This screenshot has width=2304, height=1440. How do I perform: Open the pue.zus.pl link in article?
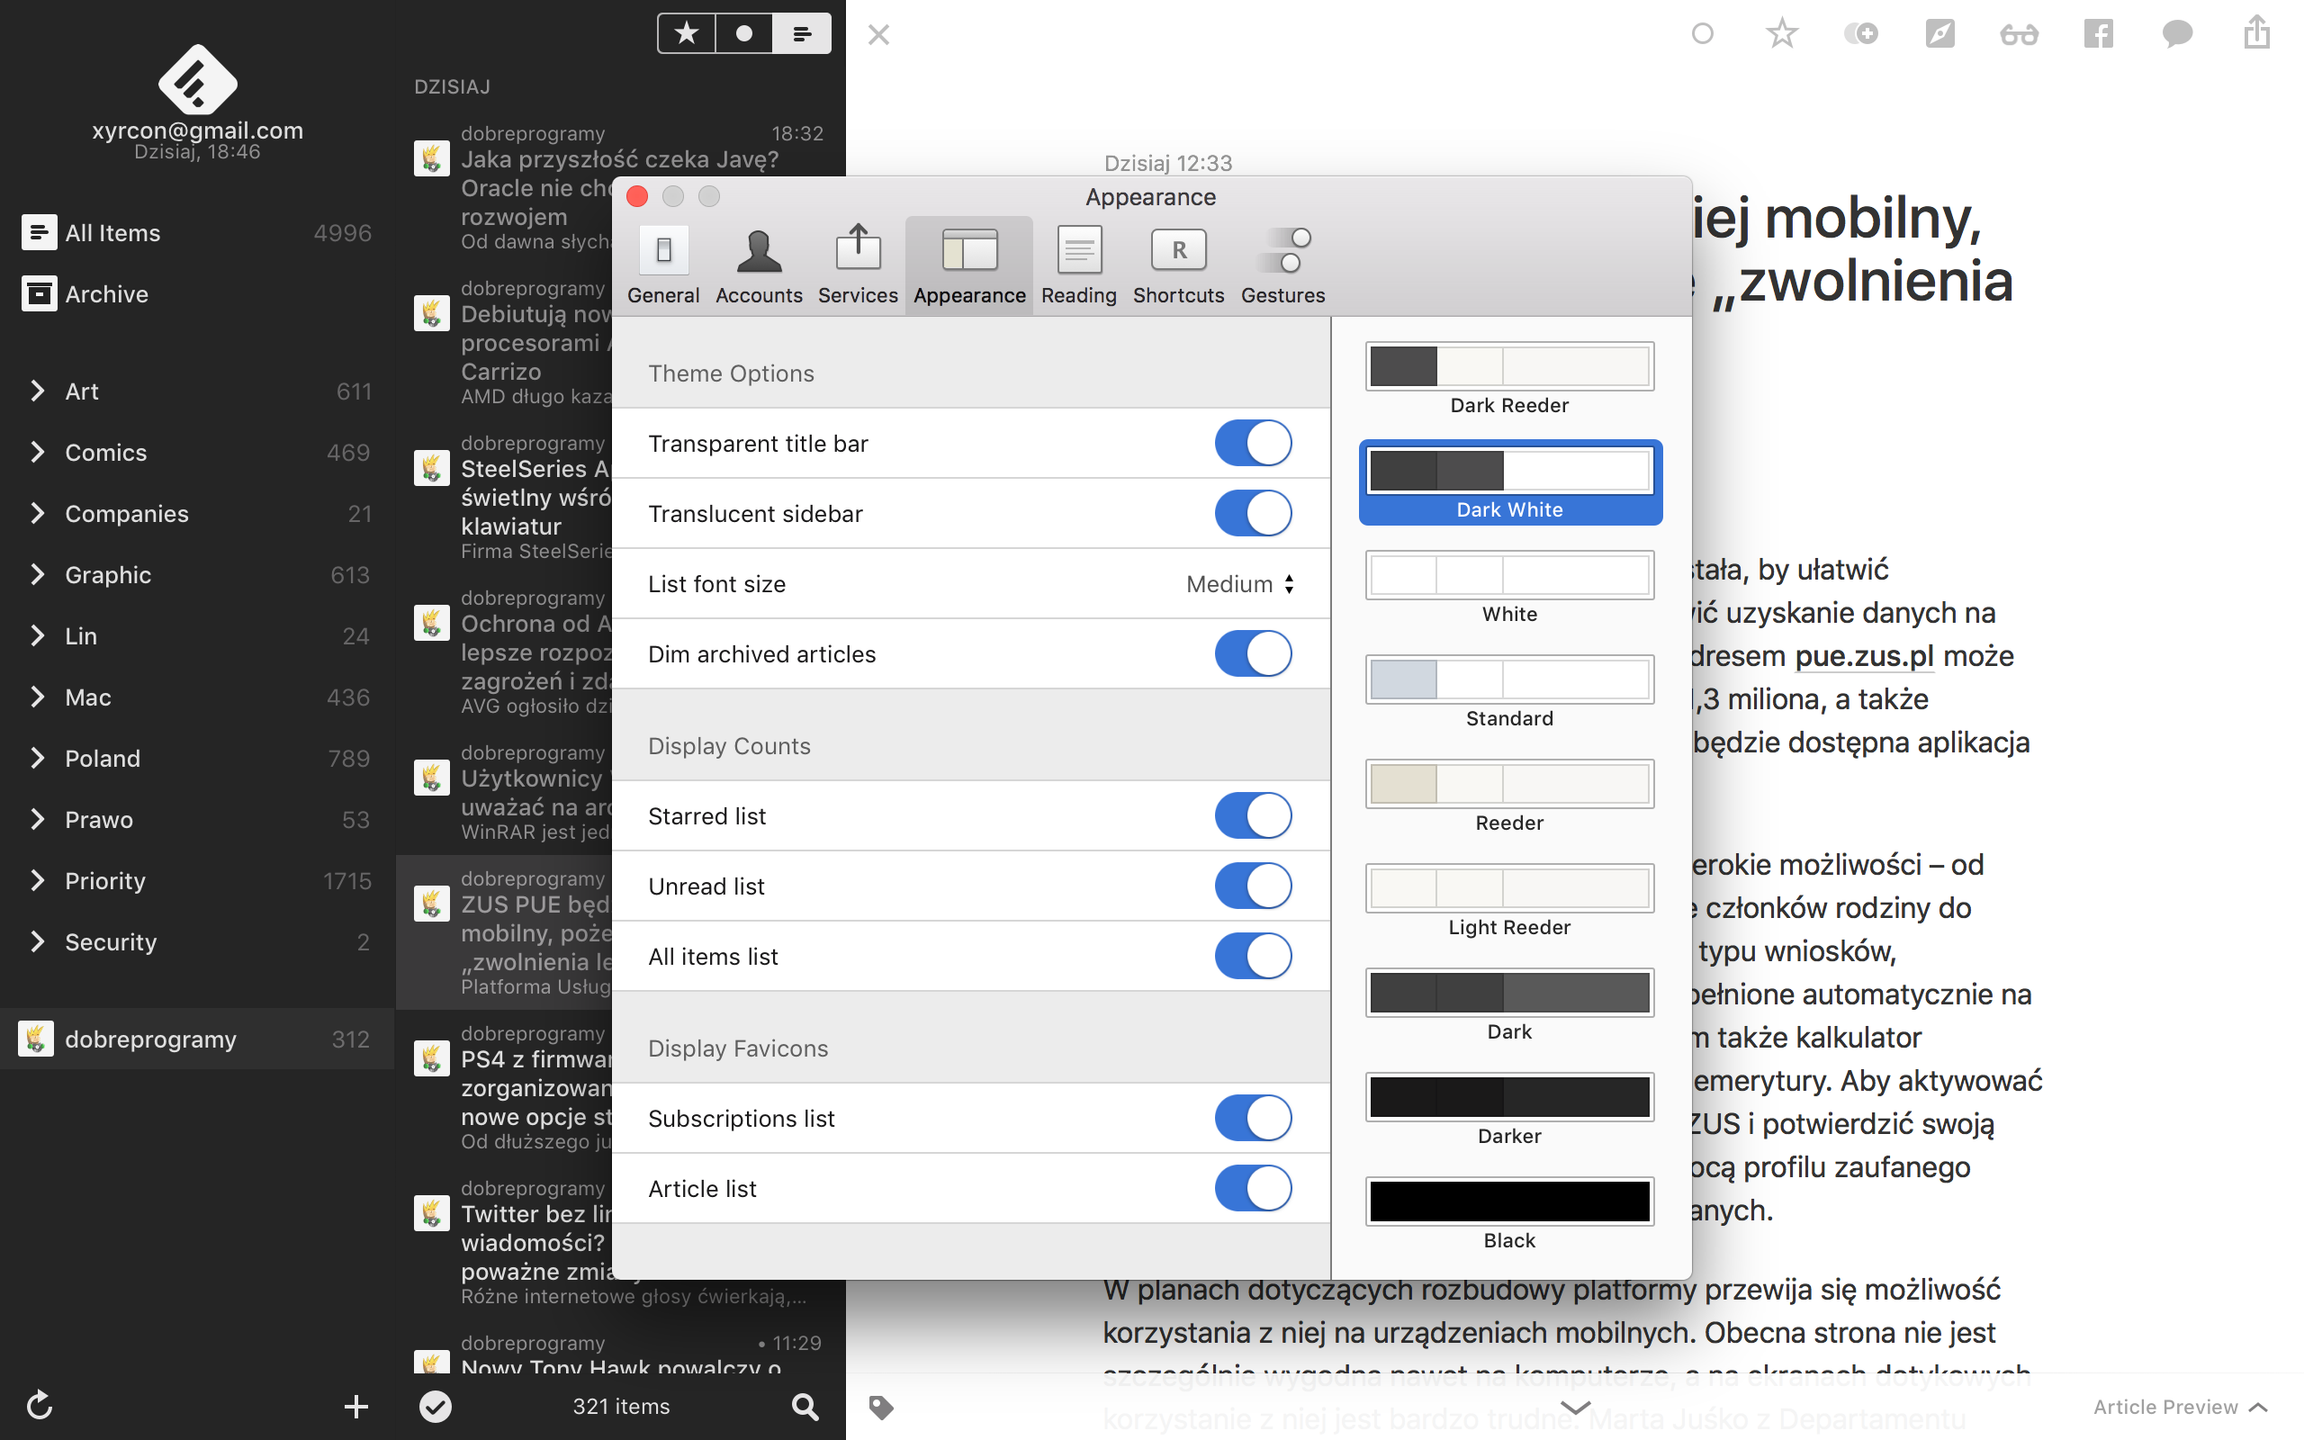[1864, 656]
